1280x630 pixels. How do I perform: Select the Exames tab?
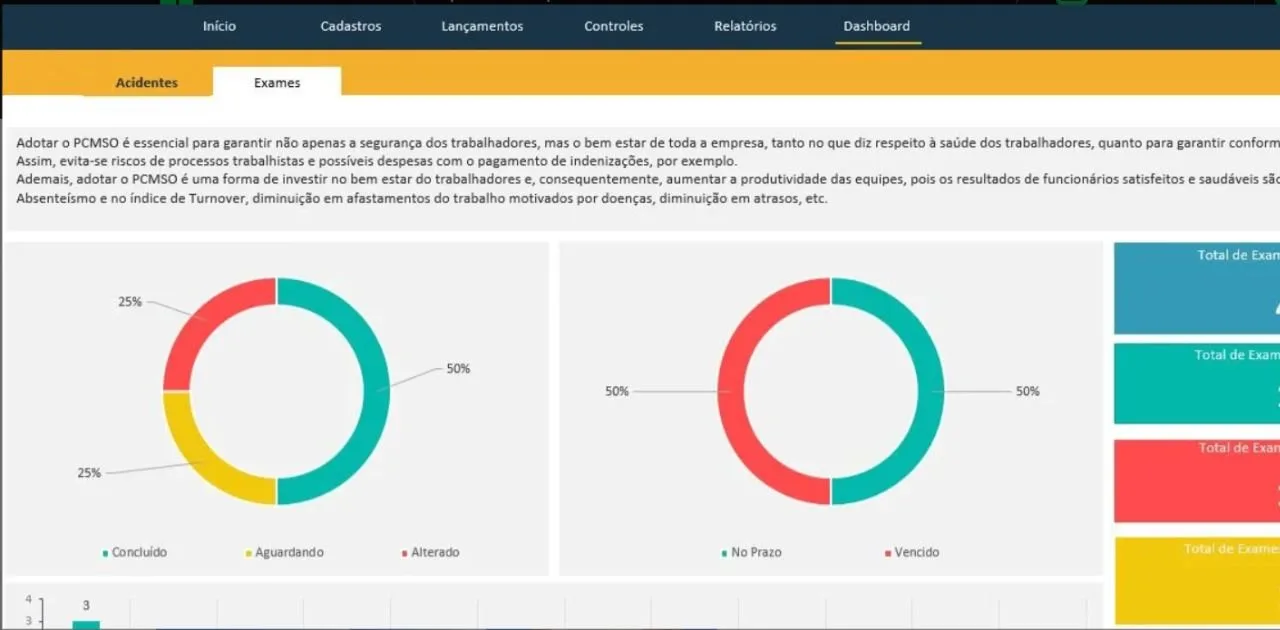click(277, 83)
